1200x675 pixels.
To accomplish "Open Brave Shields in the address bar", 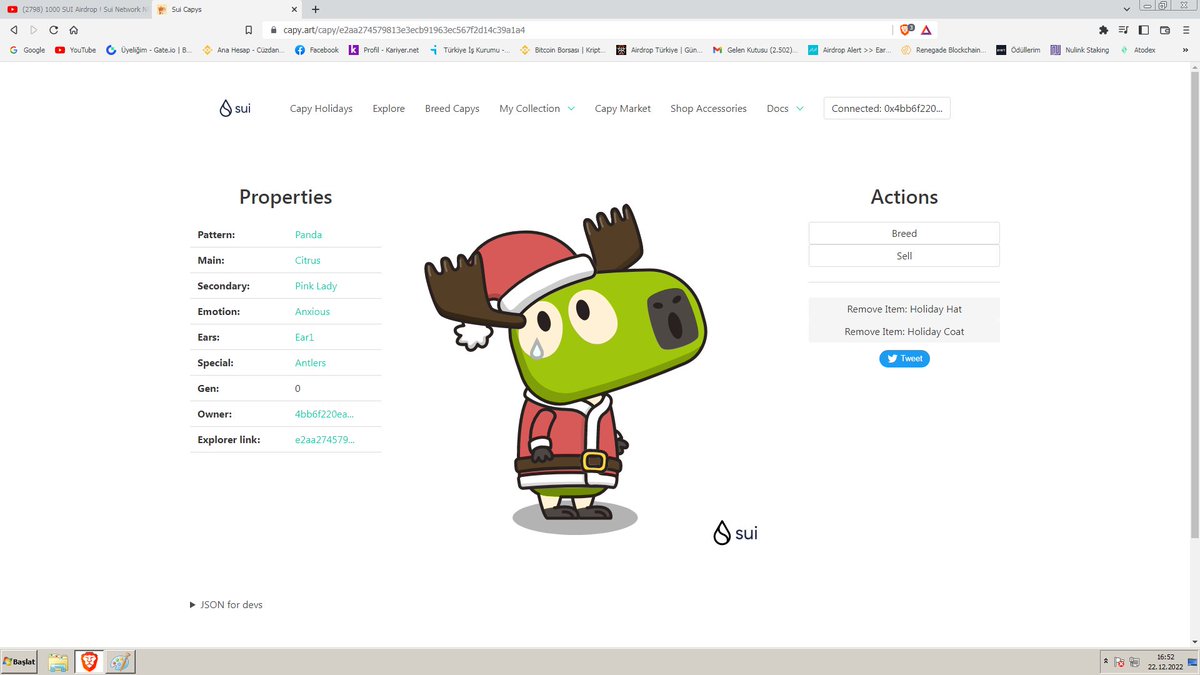I will (x=904, y=29).
